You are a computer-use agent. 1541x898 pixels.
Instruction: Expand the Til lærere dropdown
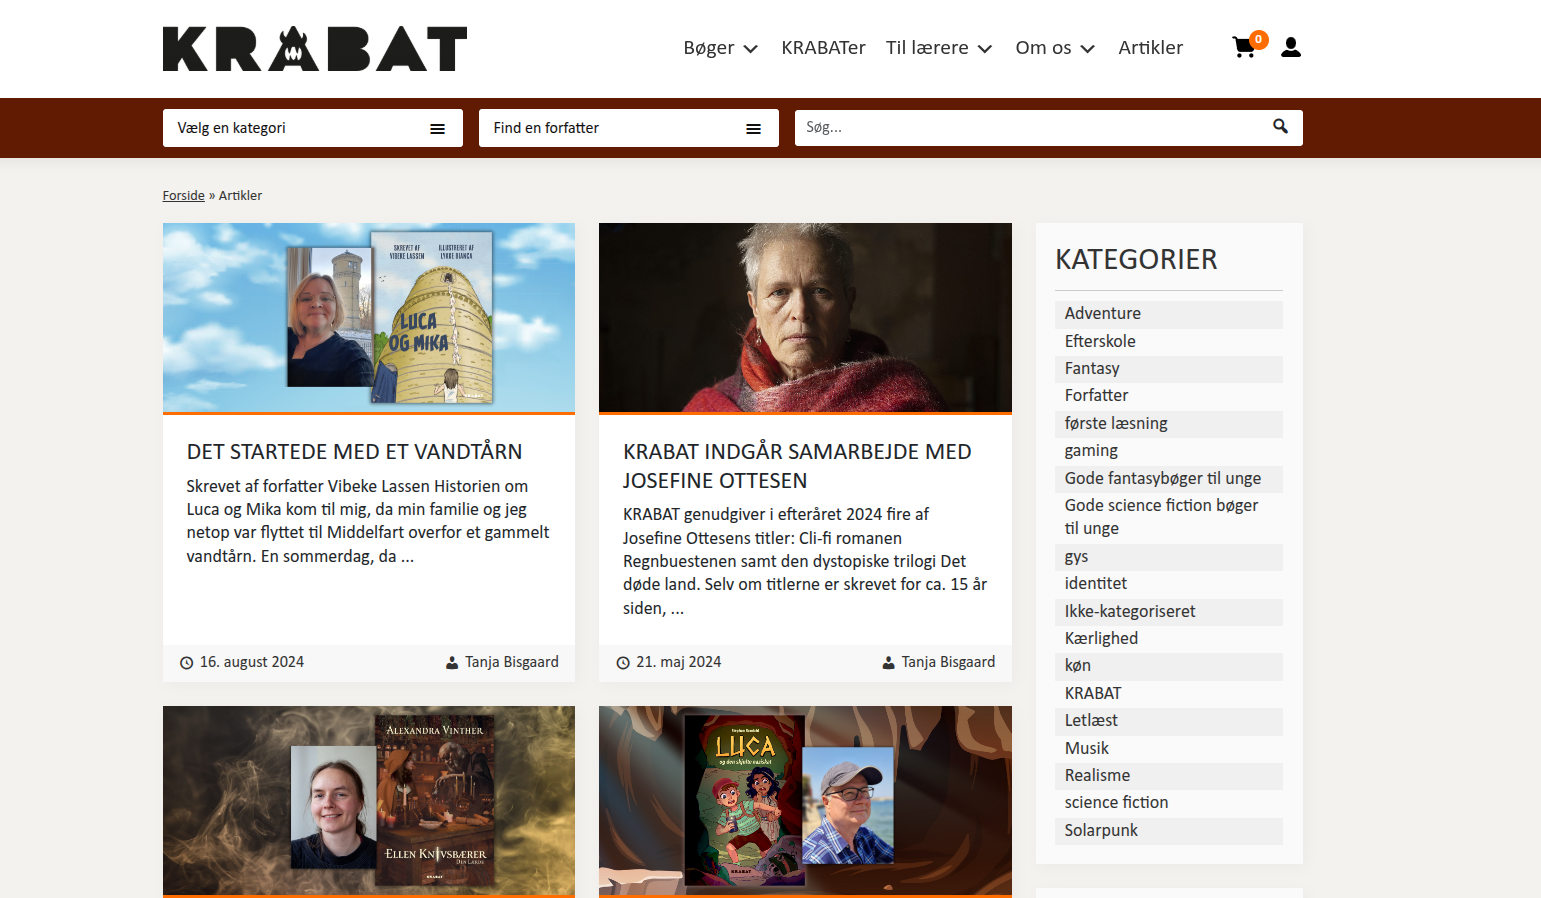[938, 48]
